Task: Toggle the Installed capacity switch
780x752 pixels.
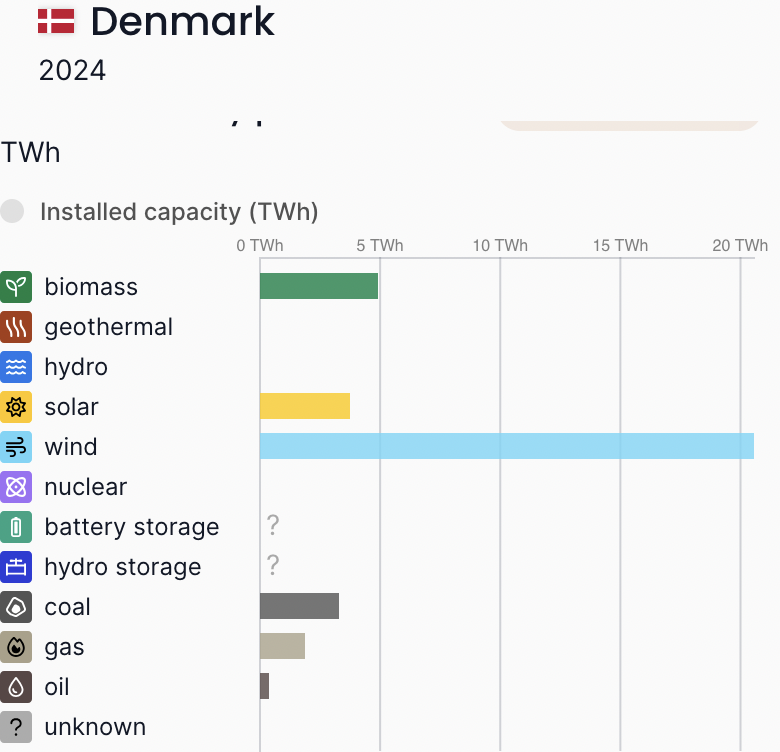Action: (13, 212)
